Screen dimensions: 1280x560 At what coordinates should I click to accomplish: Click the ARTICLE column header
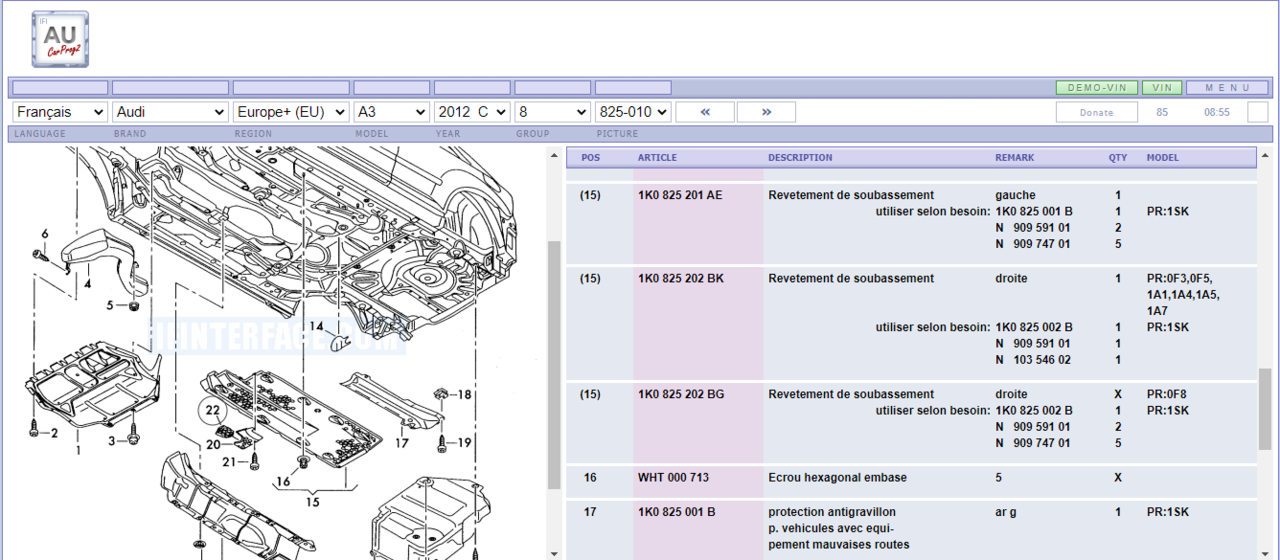[657, 158]
